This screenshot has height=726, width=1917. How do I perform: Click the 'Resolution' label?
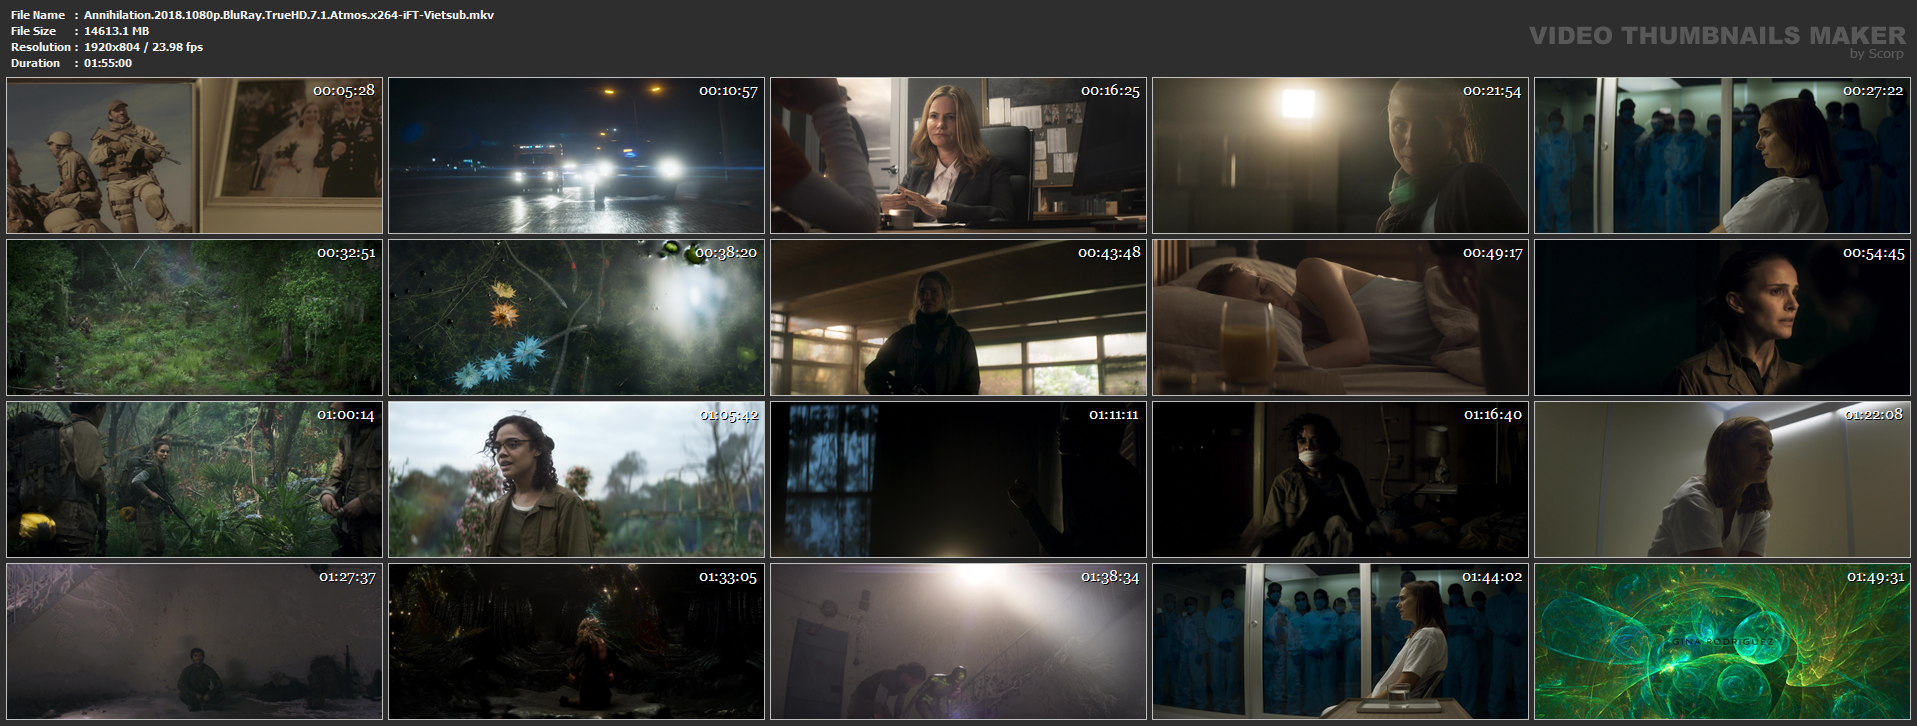[x=41, y=47]
